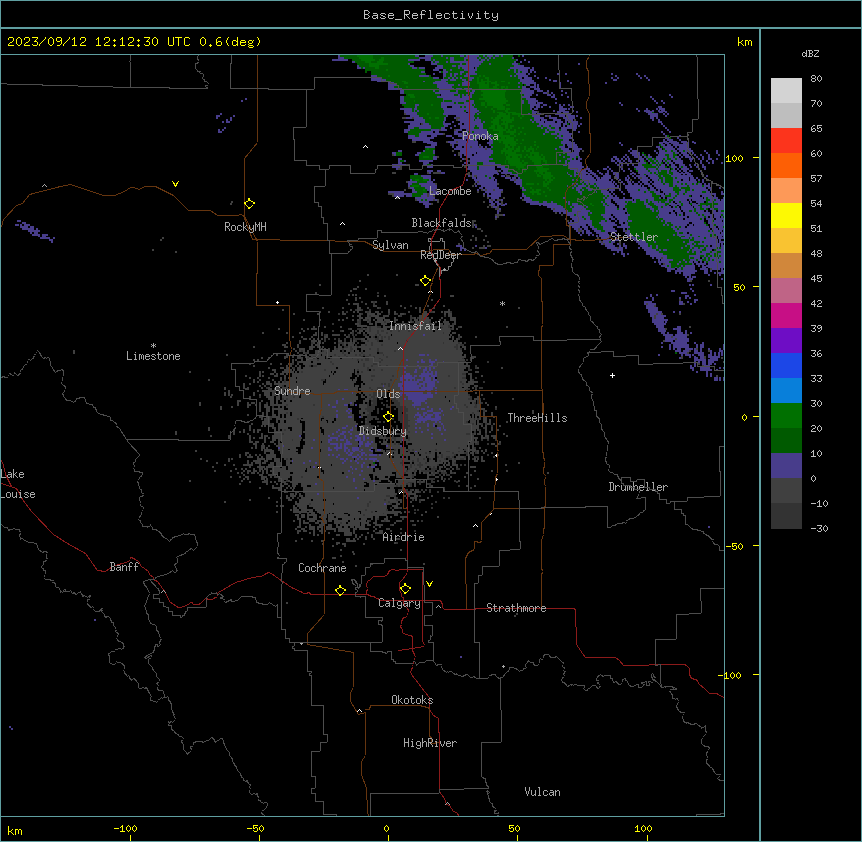Pick the red 60–65 dBZ legend color

(x=786, y=141)
